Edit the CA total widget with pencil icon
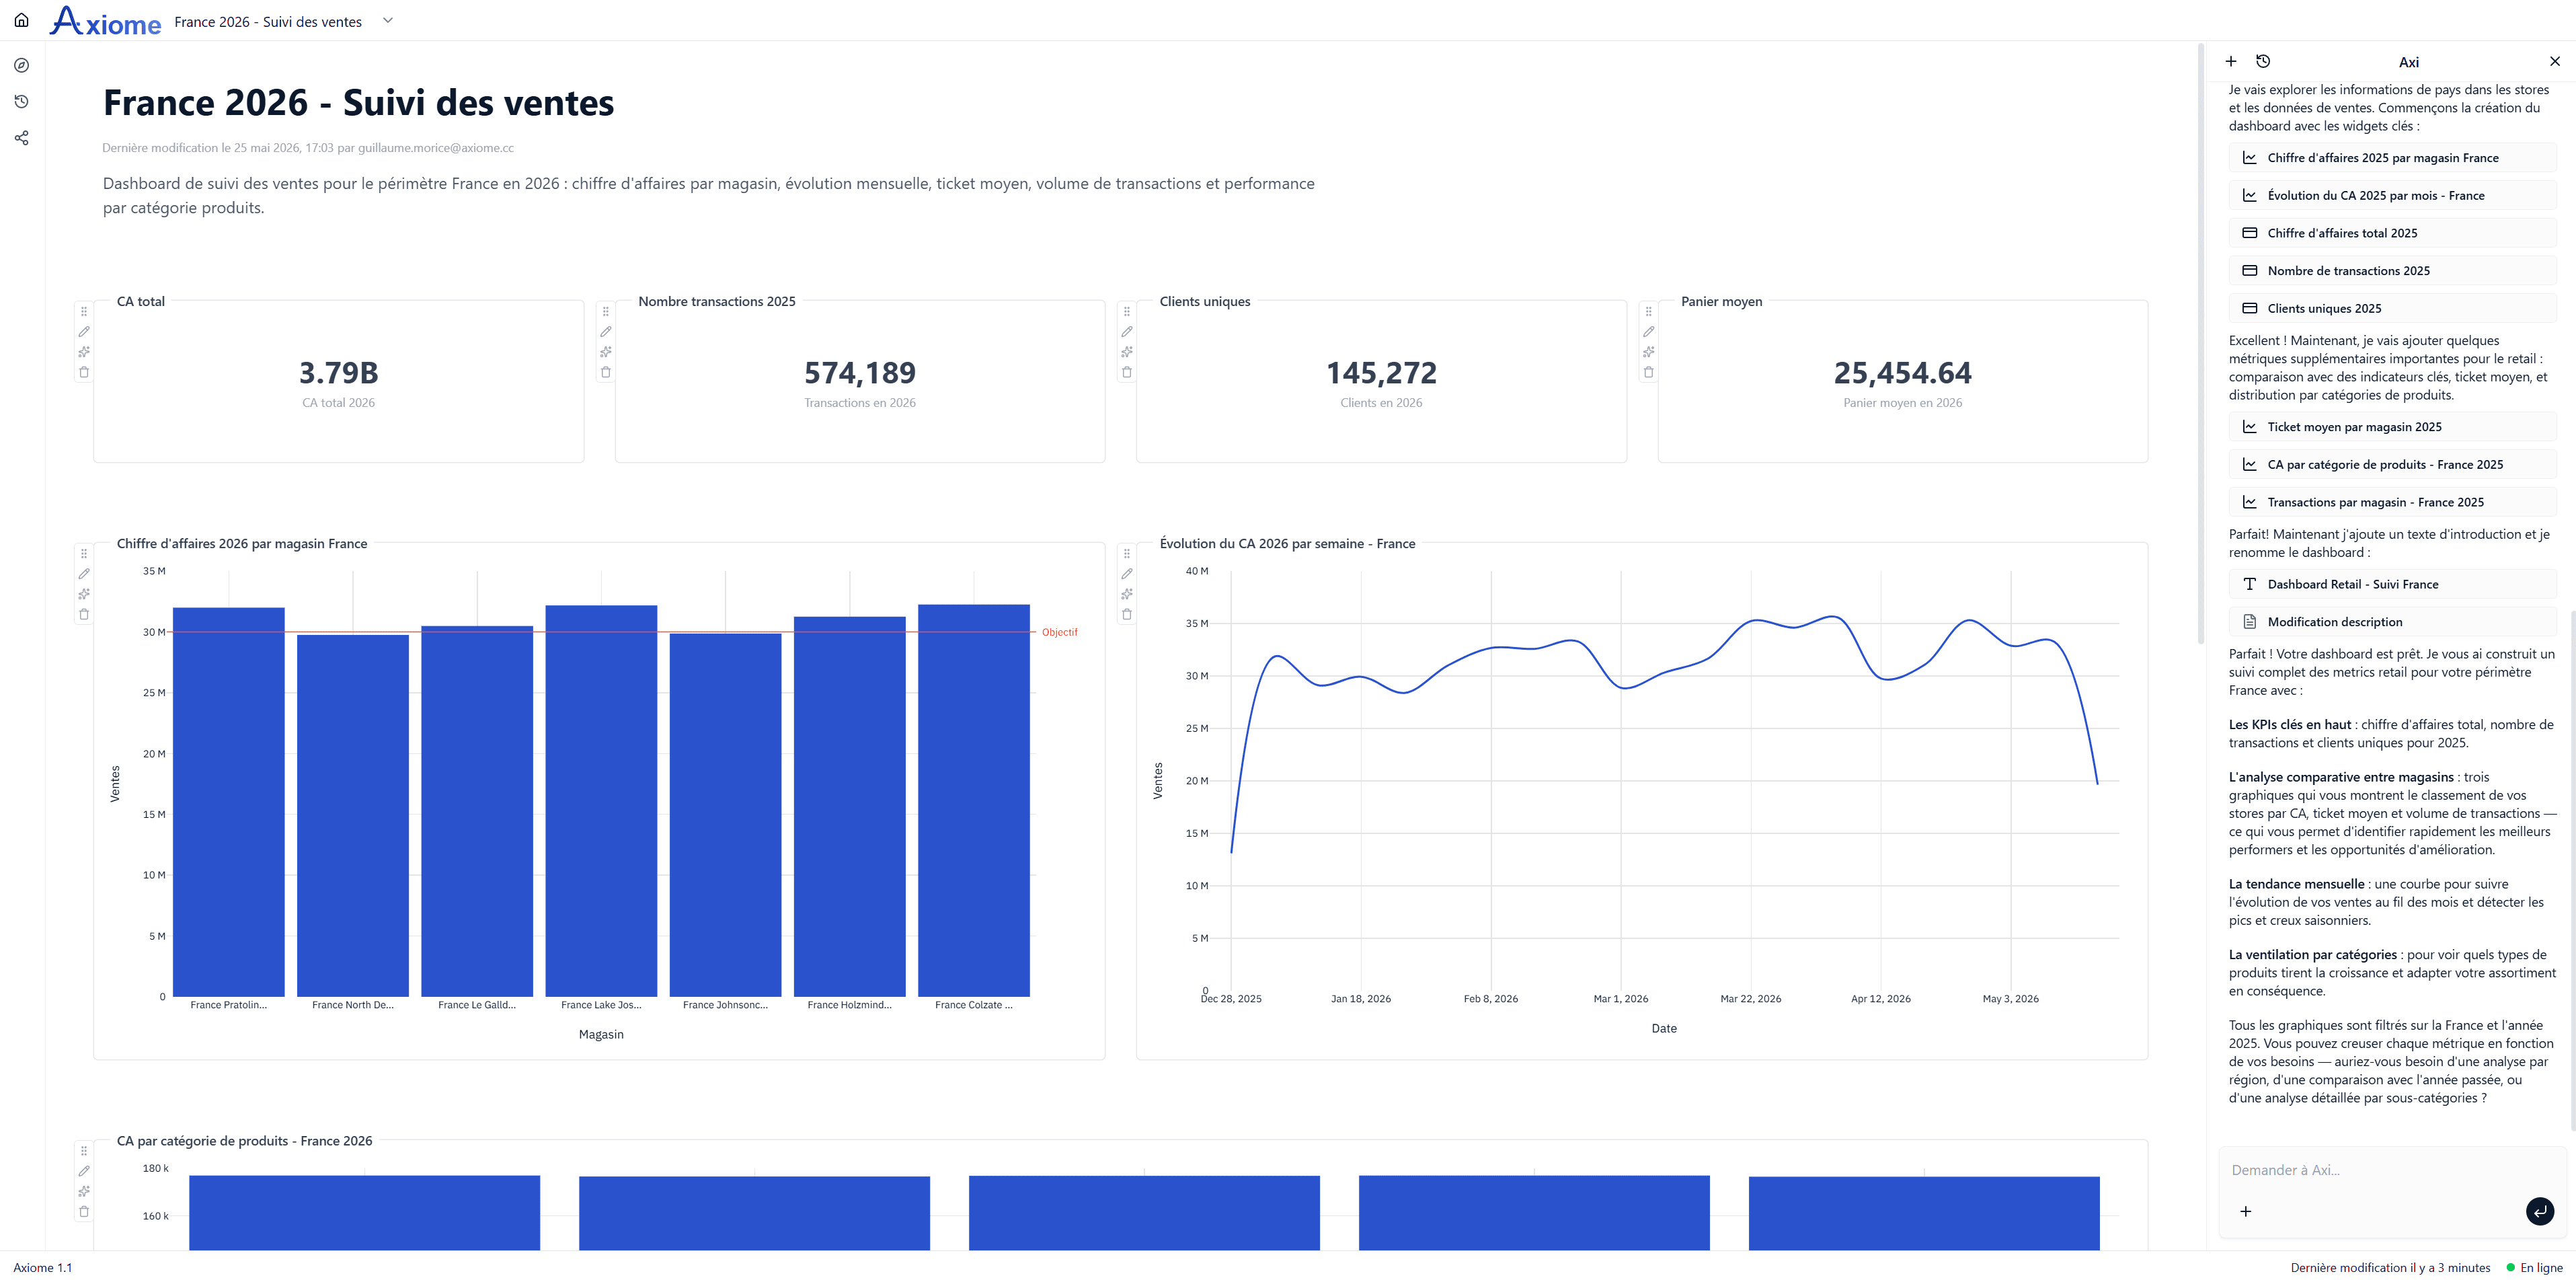The height and width of the screenshot is (1280, 2576). tap(84, 332)
